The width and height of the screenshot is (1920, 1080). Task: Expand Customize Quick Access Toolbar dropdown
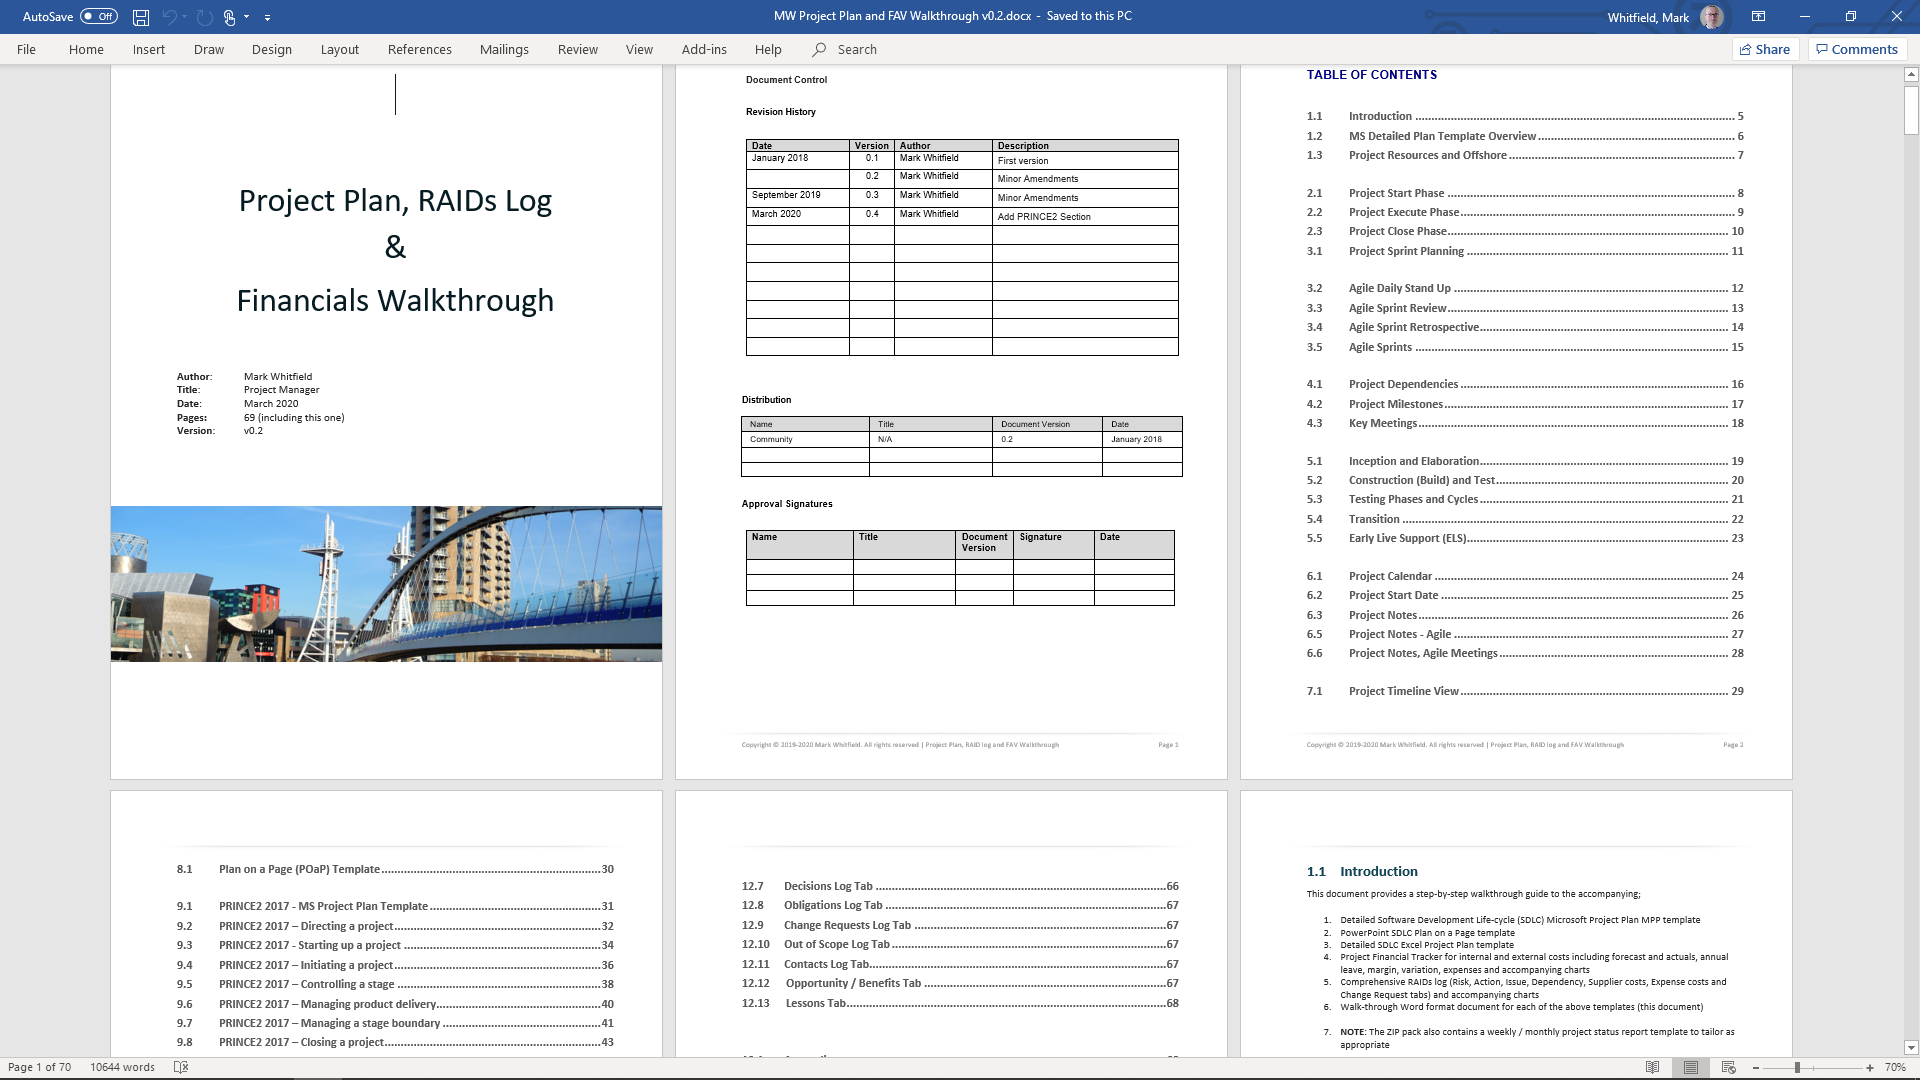267,17
